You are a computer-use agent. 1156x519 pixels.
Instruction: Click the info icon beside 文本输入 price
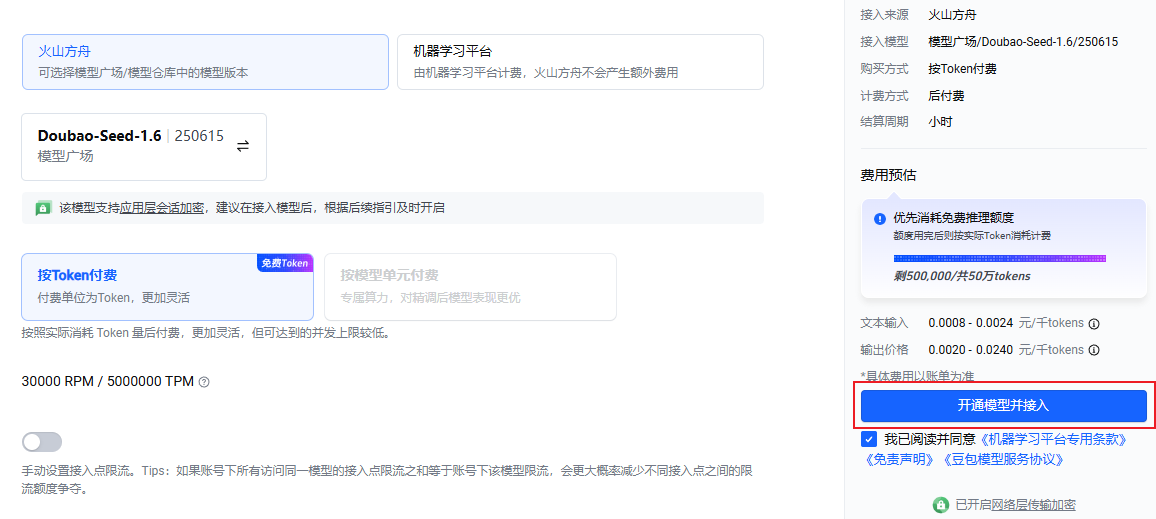(x=1094, y=323)
